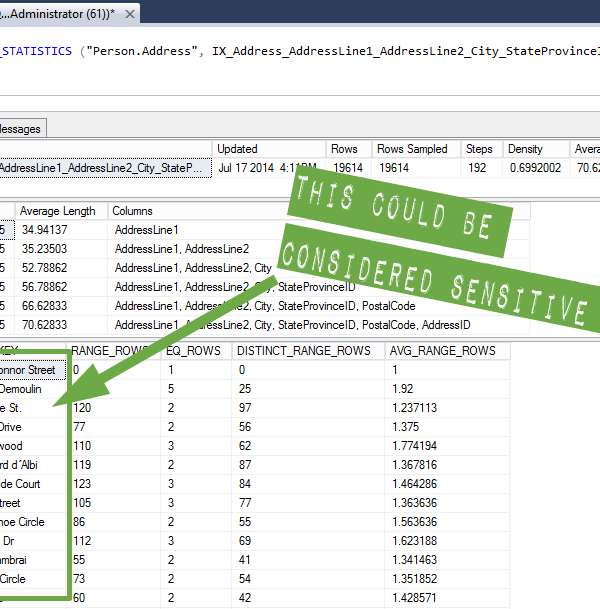Select the AddressLine1, AddressLine2, City cell
The image size is (600, 609).
pyautogui.click(x=193, y=268)
